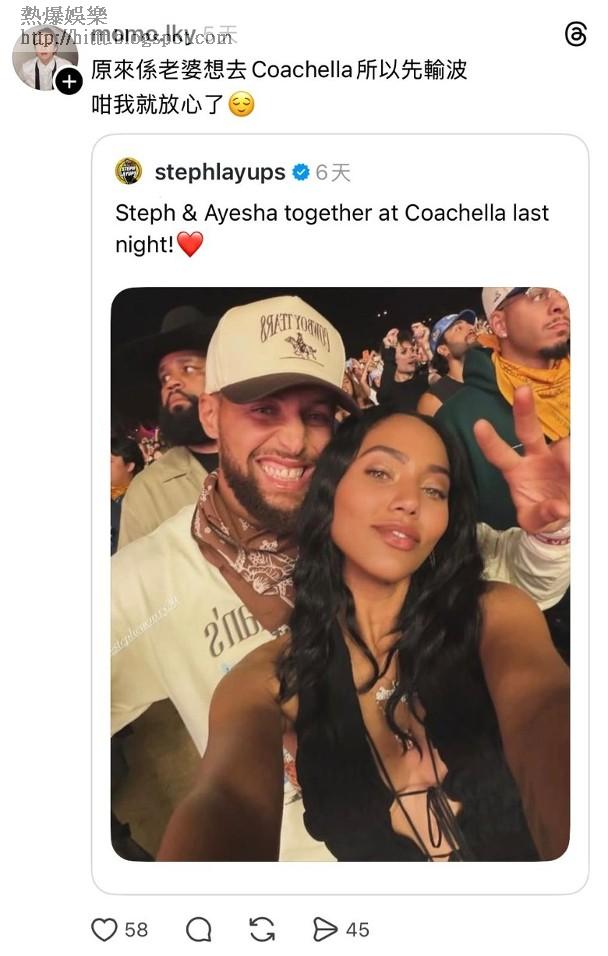
Task: Click the blue verified badge beside stephlayups
Action: tap(300, 172)
